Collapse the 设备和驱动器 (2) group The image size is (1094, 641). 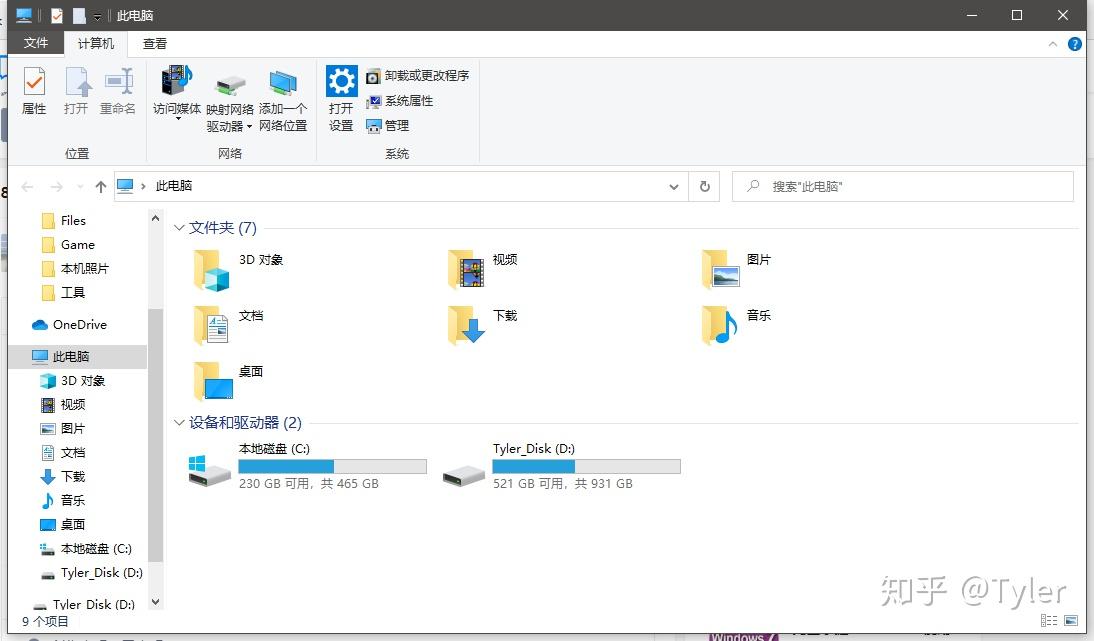tap(179, 423)
